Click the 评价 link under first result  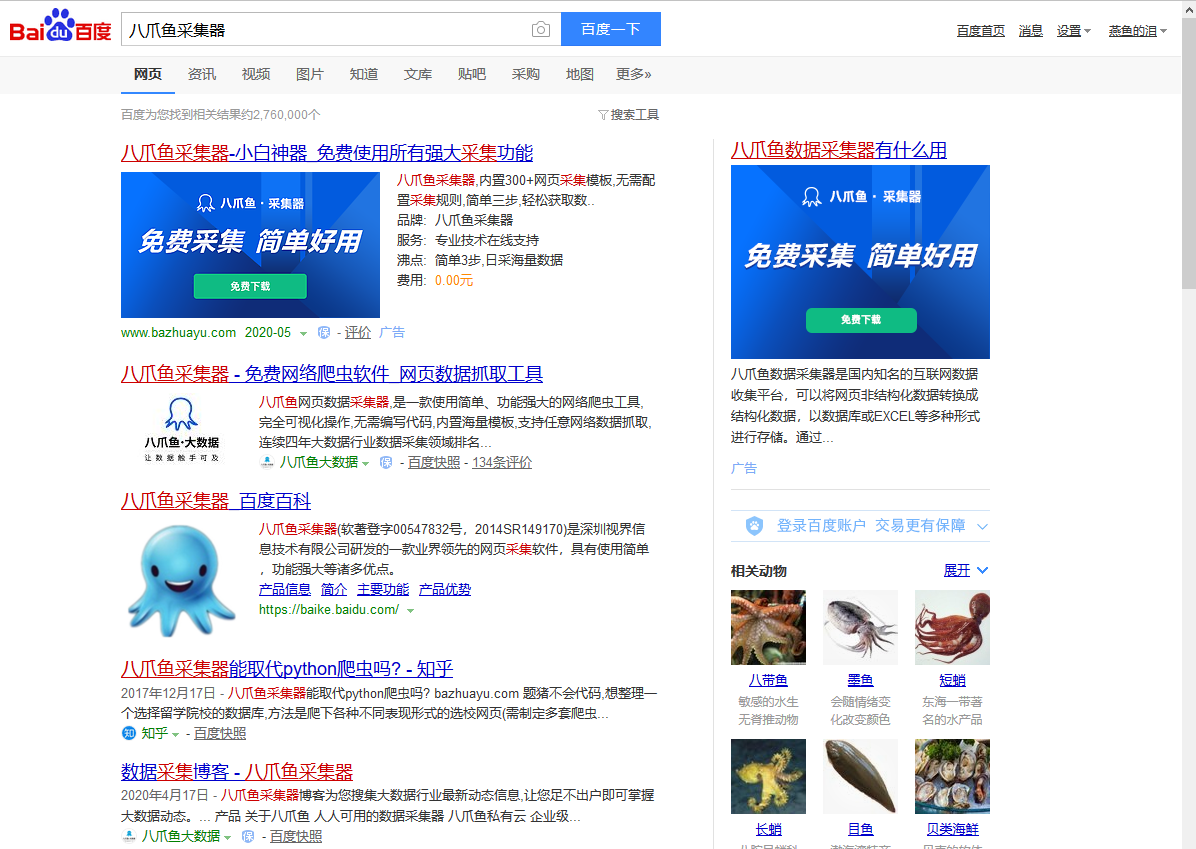[x=358, y=333]
